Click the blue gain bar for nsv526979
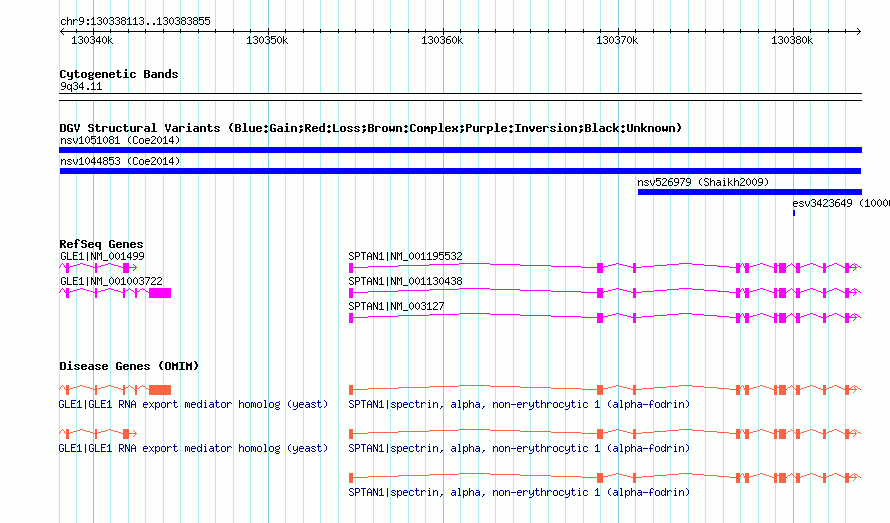Screen dimensions: 890x523 [x=750, y=192]
